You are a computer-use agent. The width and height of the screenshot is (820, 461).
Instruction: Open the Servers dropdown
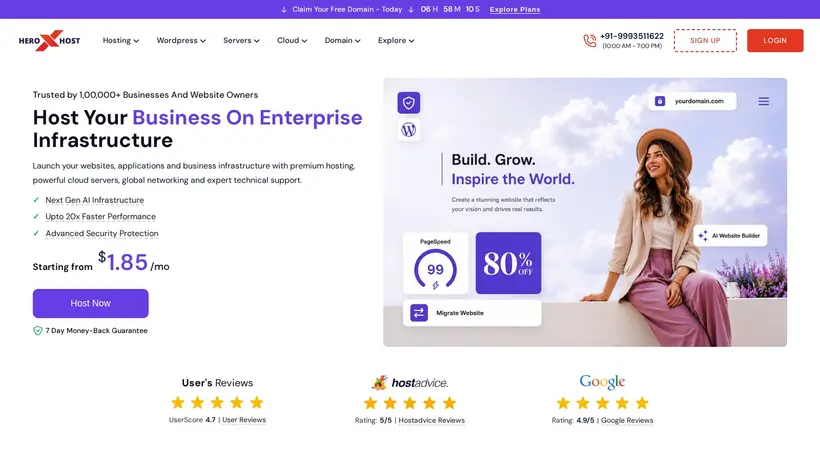pyautogui.click(x=241, y=40)
